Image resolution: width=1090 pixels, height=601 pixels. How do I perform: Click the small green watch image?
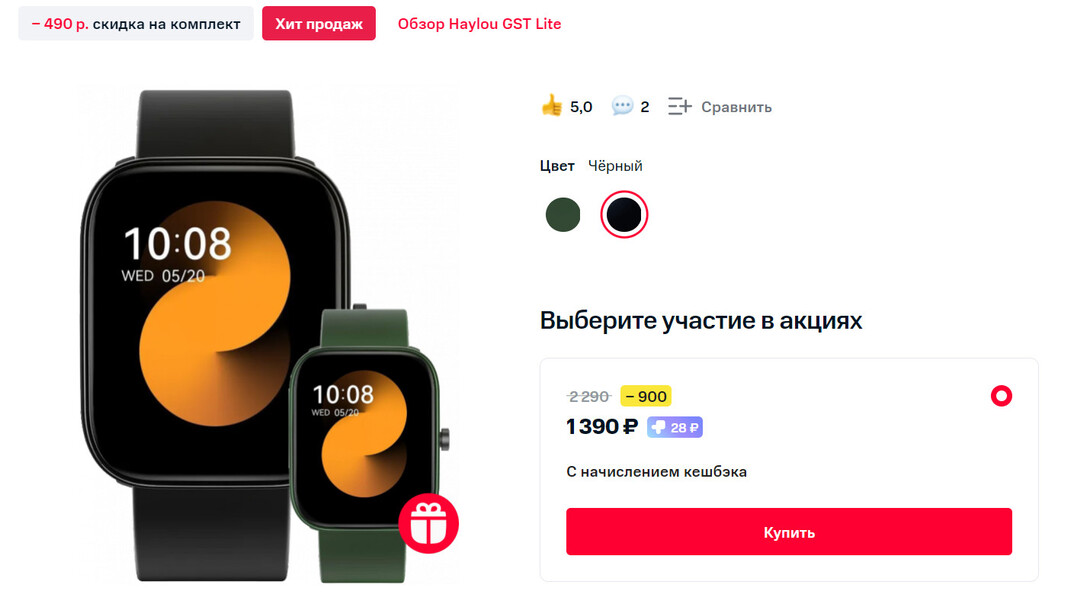click(368, 445)
